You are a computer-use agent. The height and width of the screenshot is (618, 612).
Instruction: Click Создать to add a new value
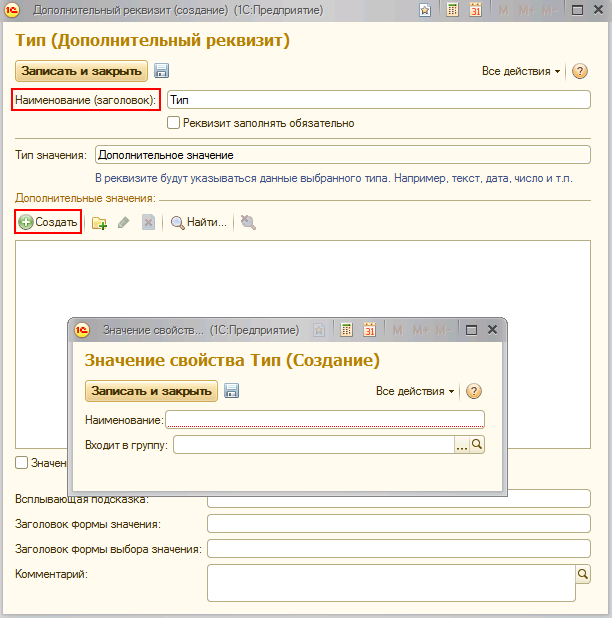click(48, 222)
